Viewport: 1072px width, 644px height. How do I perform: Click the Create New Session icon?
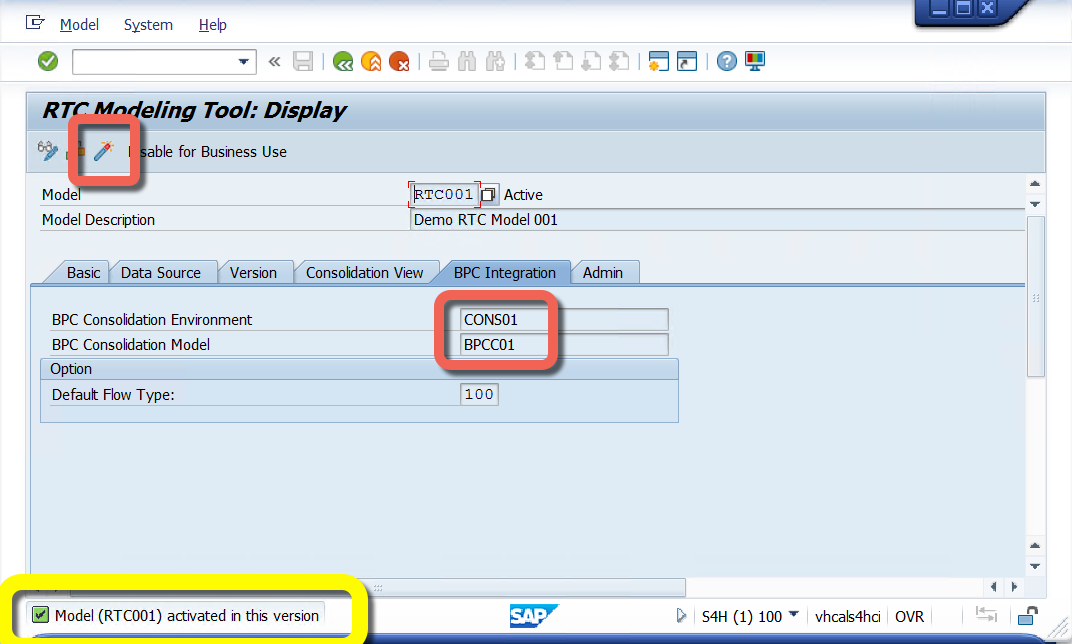click(657, 62)
